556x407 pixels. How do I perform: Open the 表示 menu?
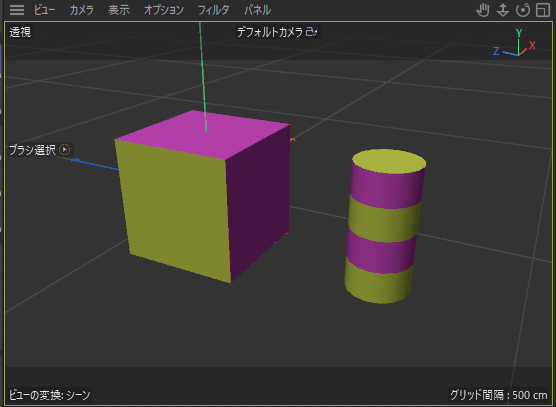(119, 10)
